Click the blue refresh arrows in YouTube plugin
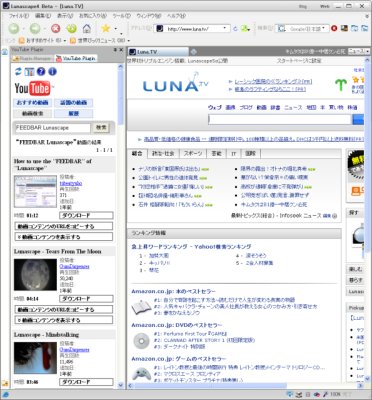The width and height of the screenshot is (372, 400). point(18,71)
